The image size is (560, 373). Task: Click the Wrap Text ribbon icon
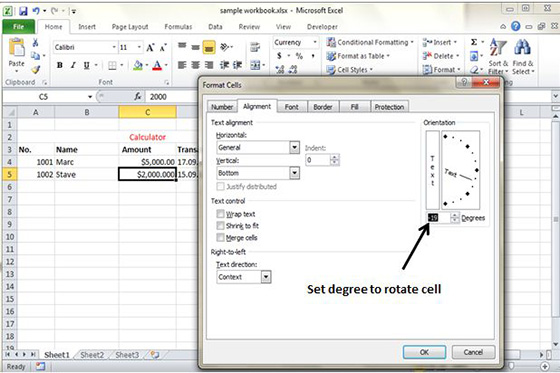[x=255, y=47]
